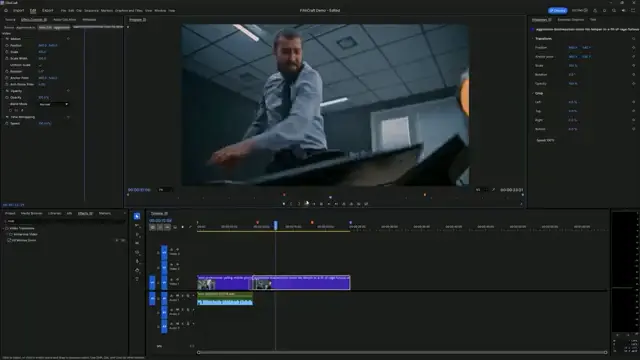Select the Pen tool in the toolbox
640x360 pixels.
137,261
